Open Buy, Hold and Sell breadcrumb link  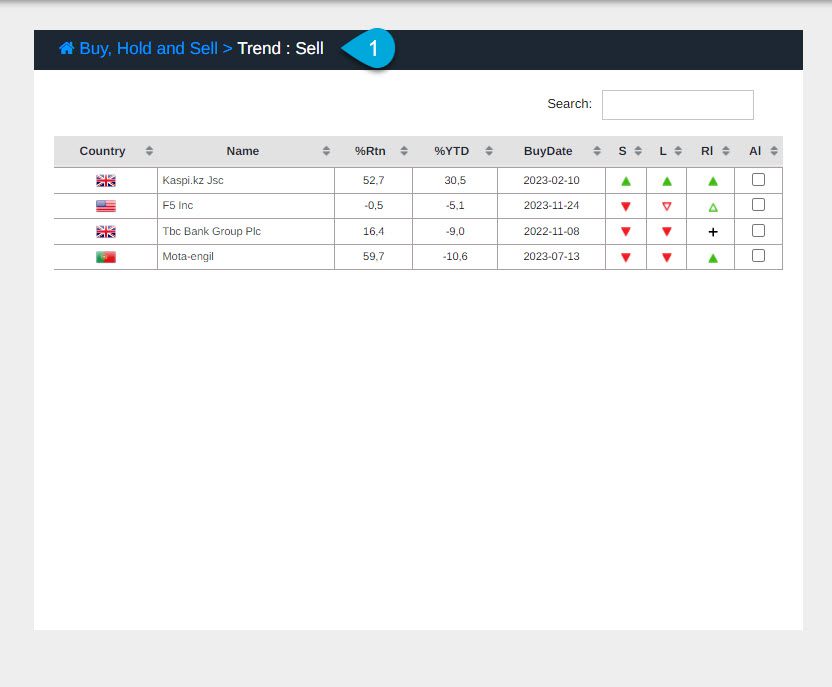click(148, 48)
